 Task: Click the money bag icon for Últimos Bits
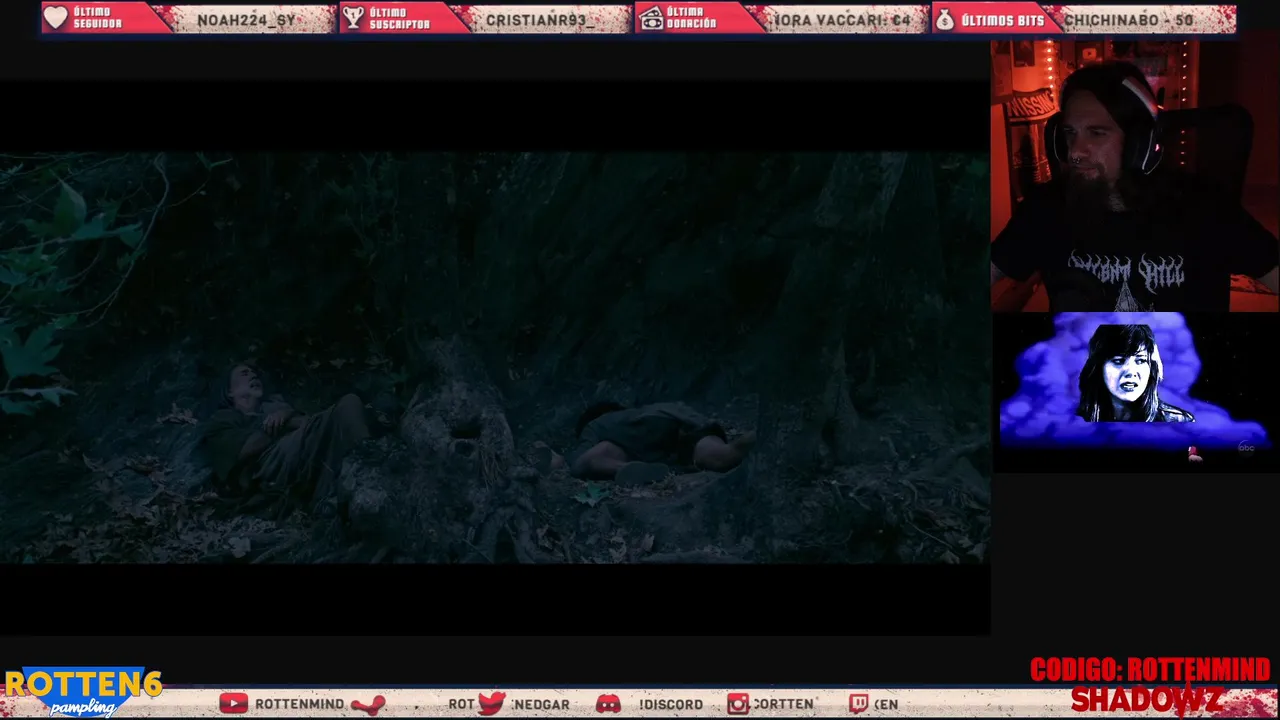944,19
